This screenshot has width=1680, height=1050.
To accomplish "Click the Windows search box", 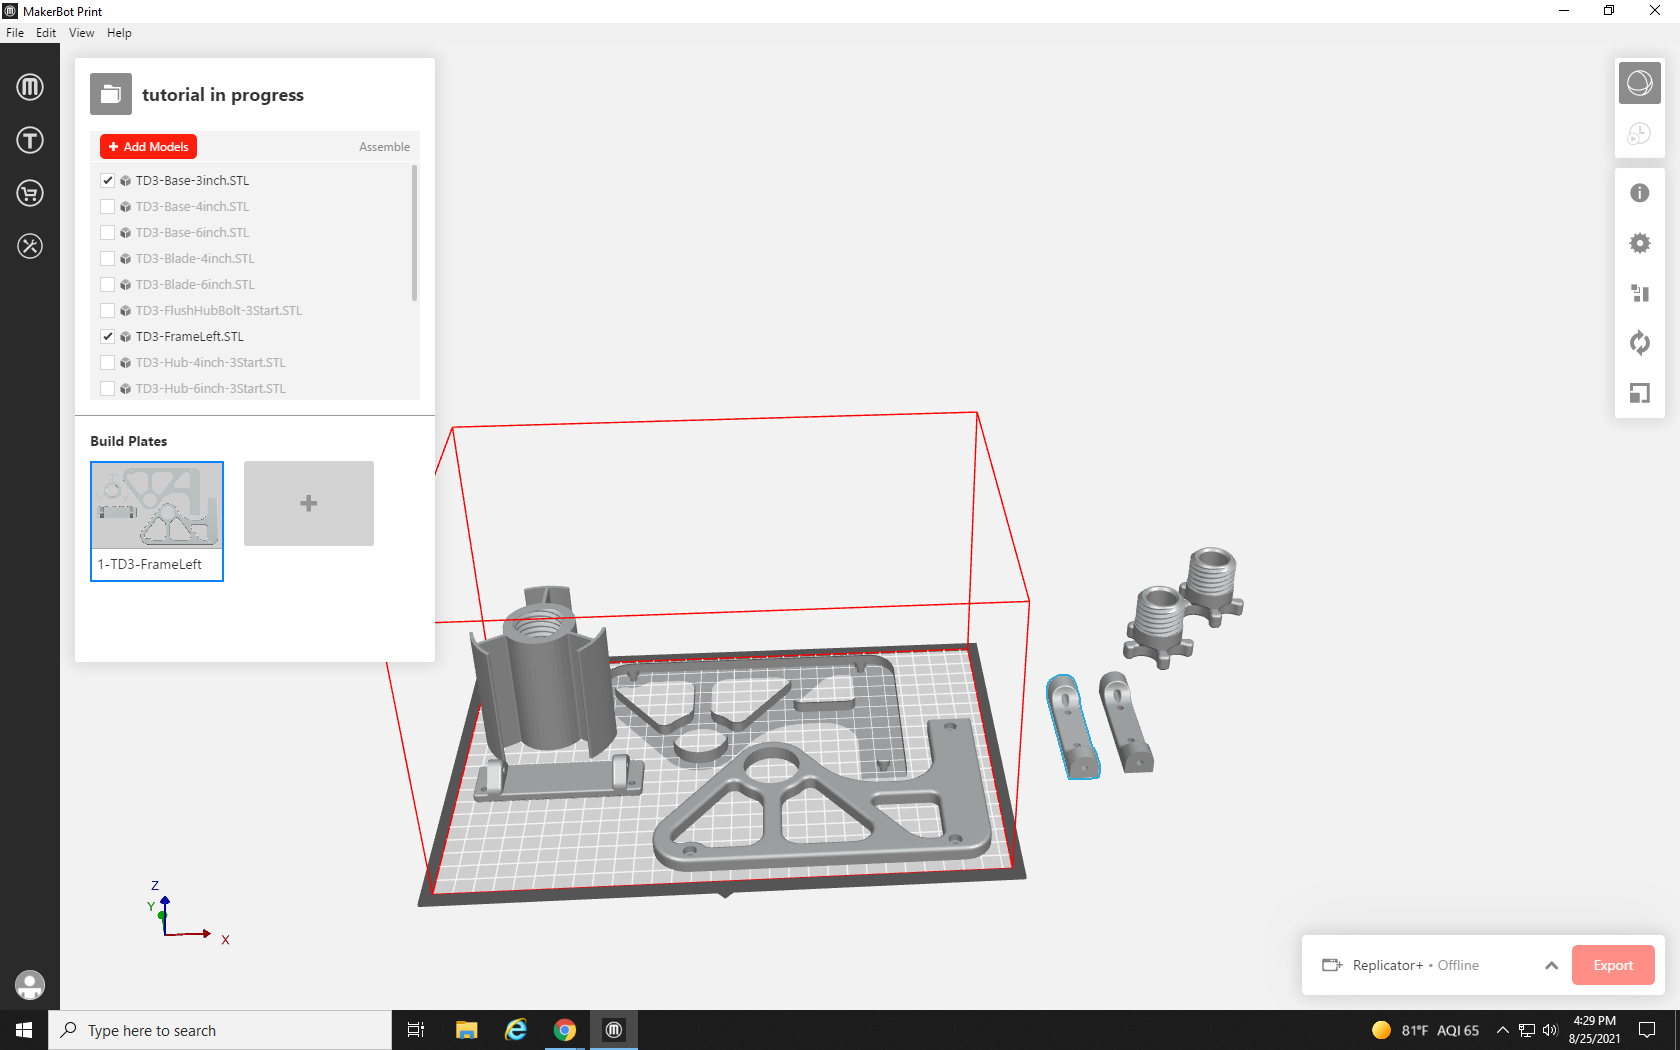I will [x=220, y=1030].
